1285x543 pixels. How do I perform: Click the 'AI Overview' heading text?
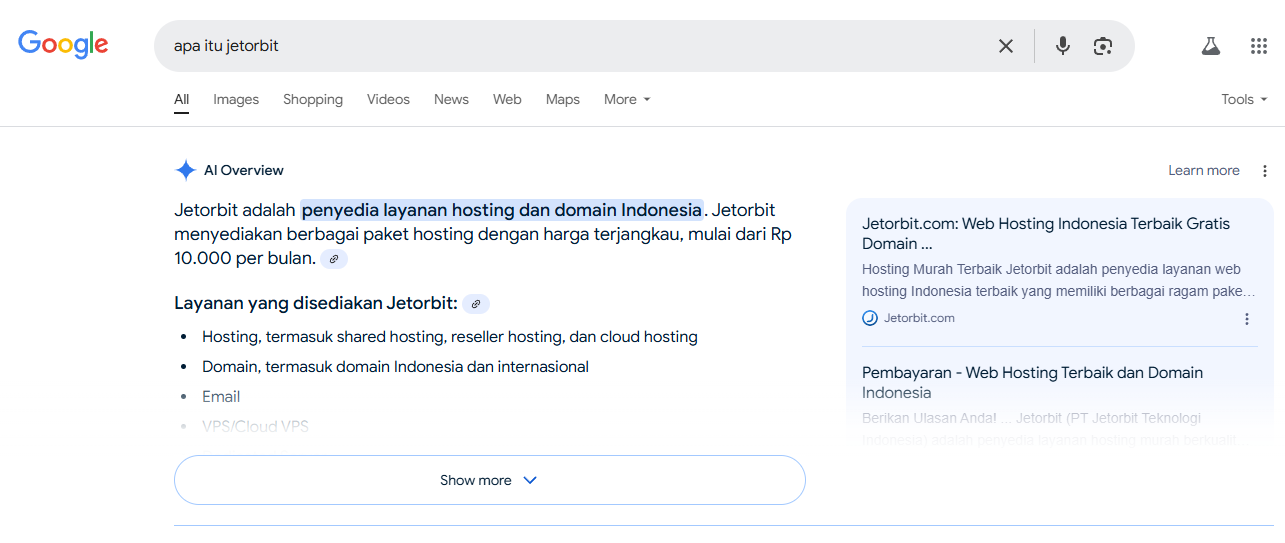pos(244,171)
